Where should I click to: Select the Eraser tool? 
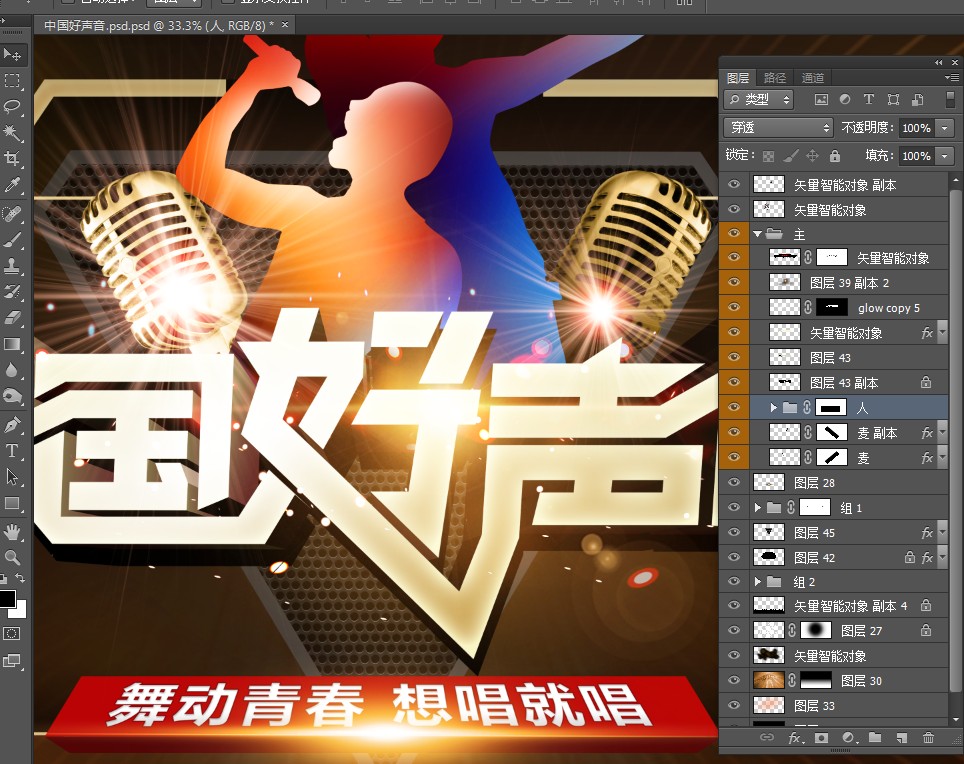click(12, 317)
